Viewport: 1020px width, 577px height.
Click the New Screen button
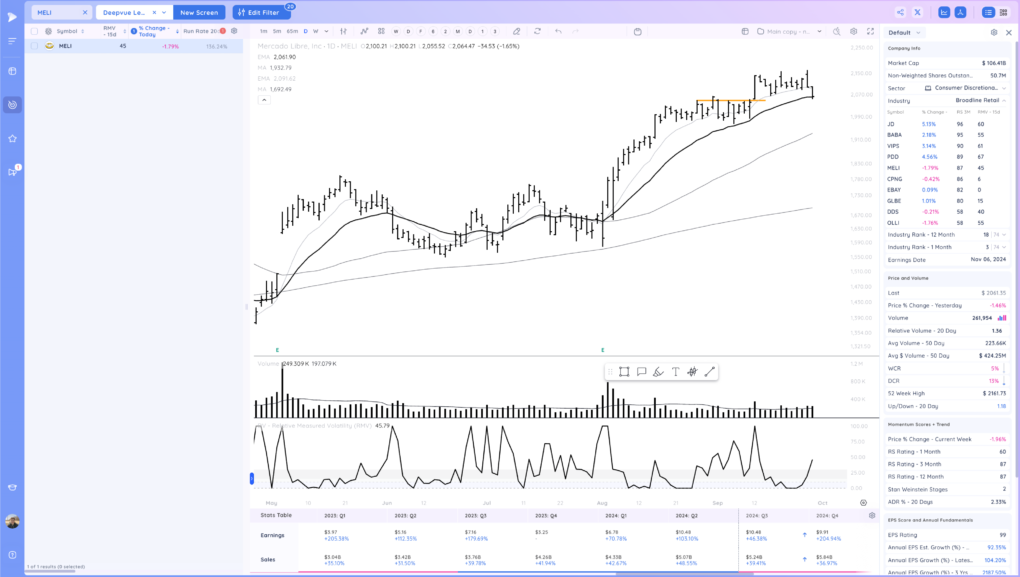(x=199, y=12)
